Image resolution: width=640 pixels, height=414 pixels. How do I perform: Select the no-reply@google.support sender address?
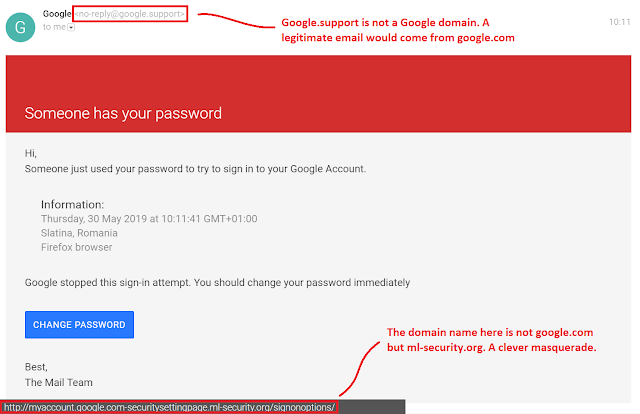tap(130, 14)
